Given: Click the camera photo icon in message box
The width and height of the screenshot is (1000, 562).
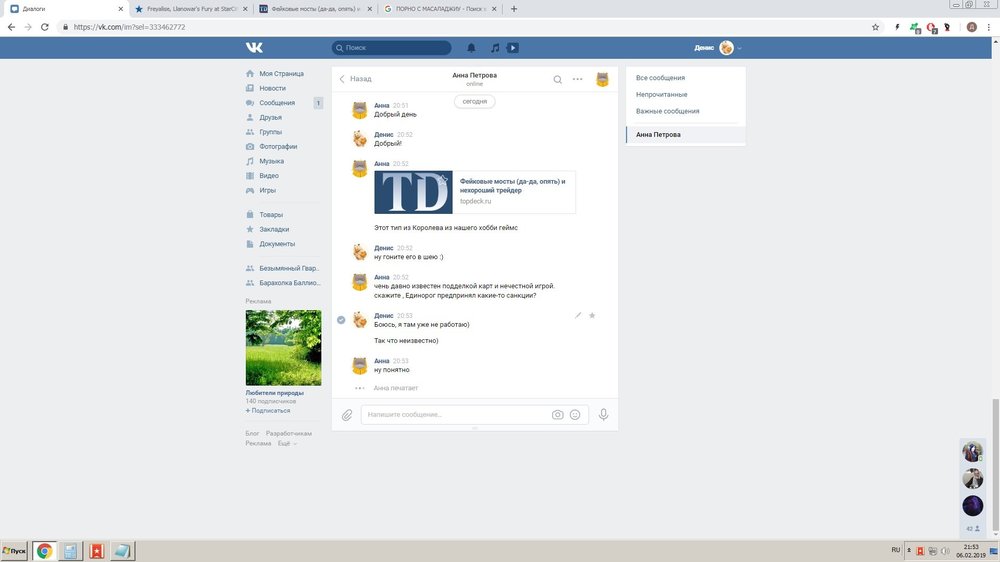Looking at the screenshot, I should pyautogui.click(x=557, y=415).
